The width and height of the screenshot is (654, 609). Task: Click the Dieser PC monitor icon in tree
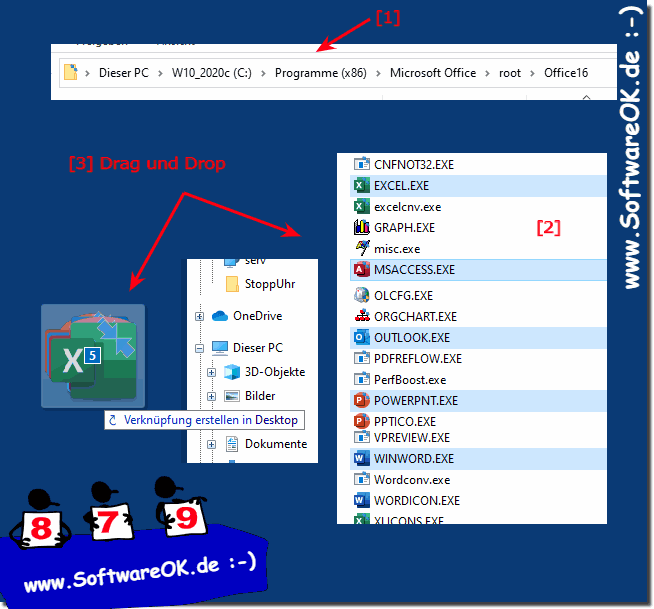click(220, 347)
